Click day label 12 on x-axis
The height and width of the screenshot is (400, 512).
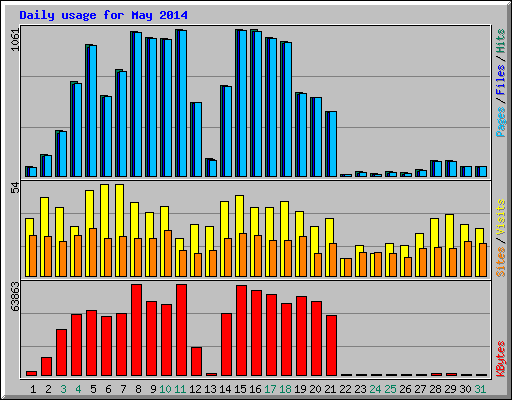click(195, 389)
